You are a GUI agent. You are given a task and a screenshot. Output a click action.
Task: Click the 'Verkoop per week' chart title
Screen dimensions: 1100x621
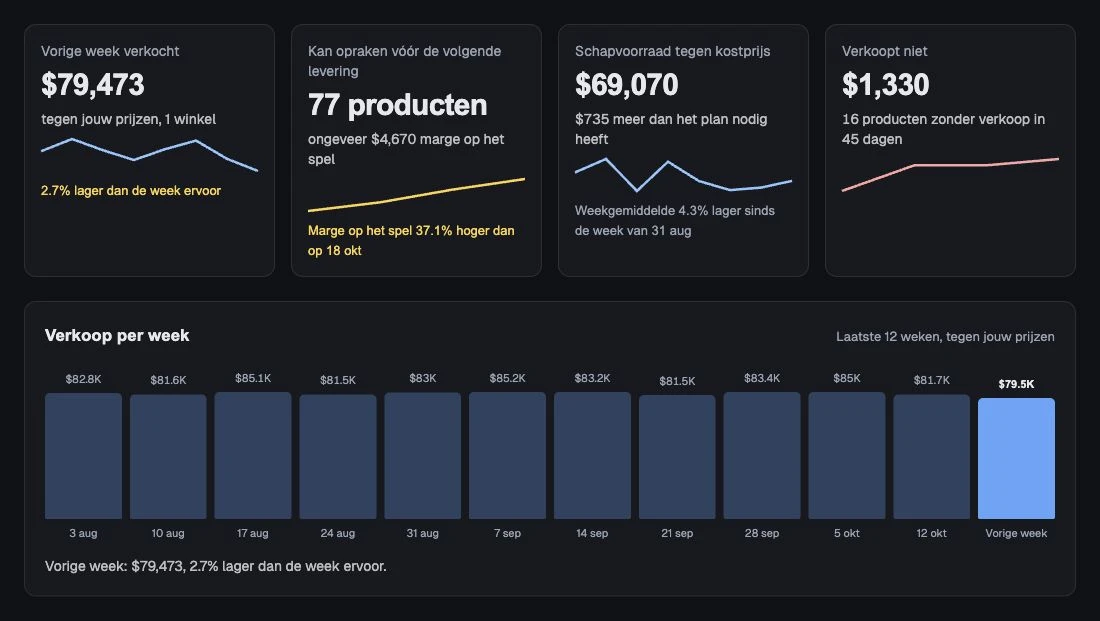point(117,335)
